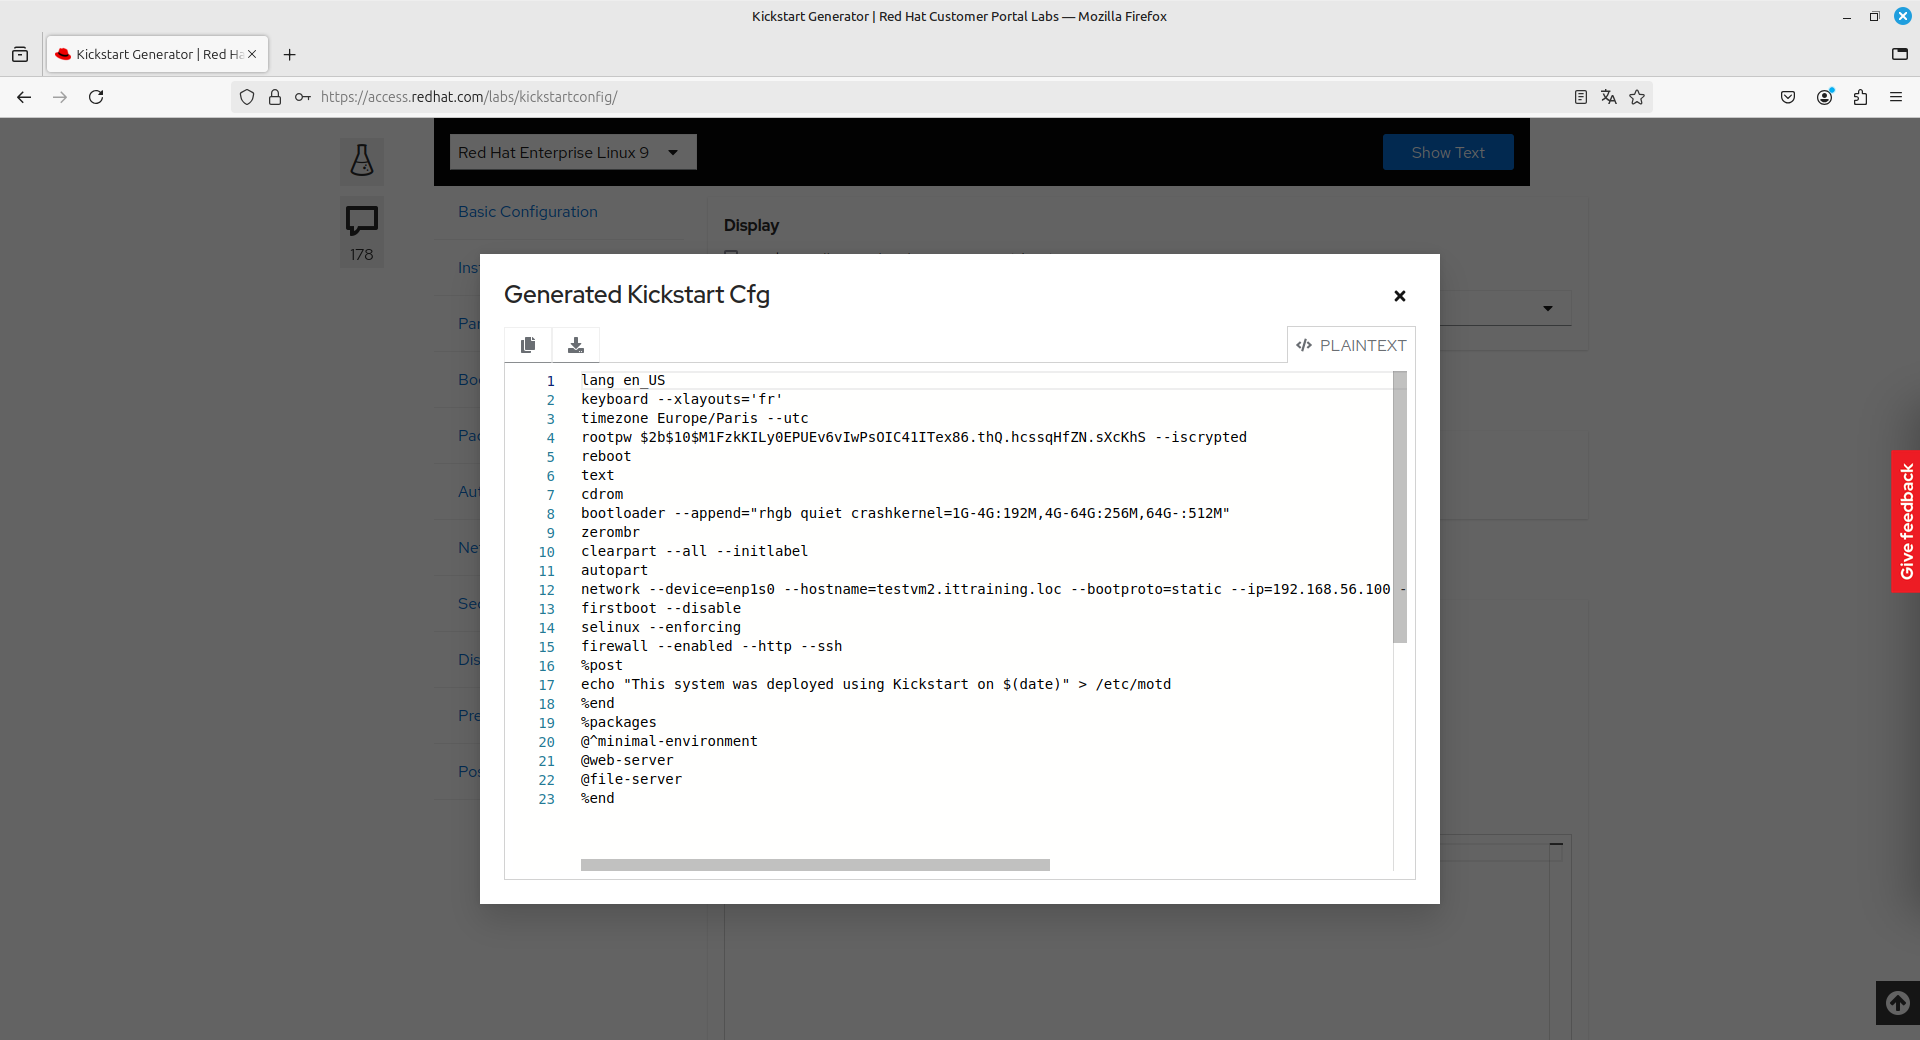Close the Generated Kickstart Cfg dialog
The width and height of the screenshot is (1920, 1040).
point(1400,296)
